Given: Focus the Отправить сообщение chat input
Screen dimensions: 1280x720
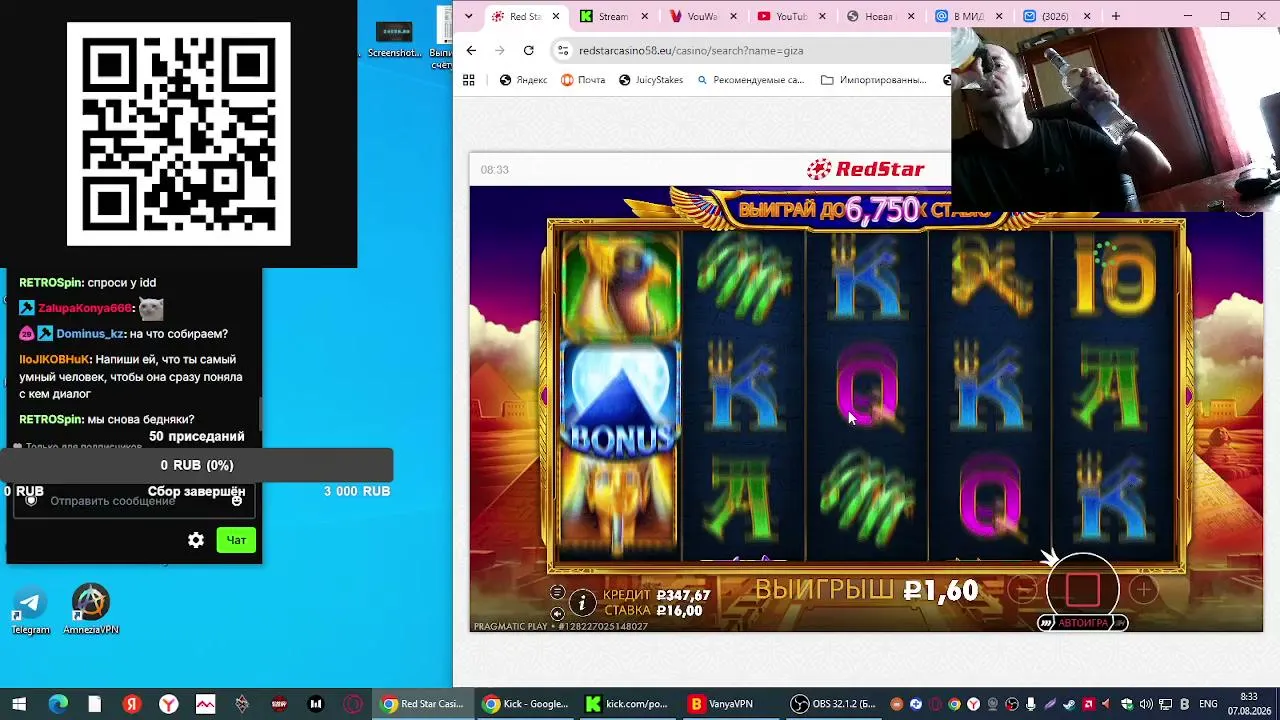Looking at the screenshot, I should pos(133,501).
